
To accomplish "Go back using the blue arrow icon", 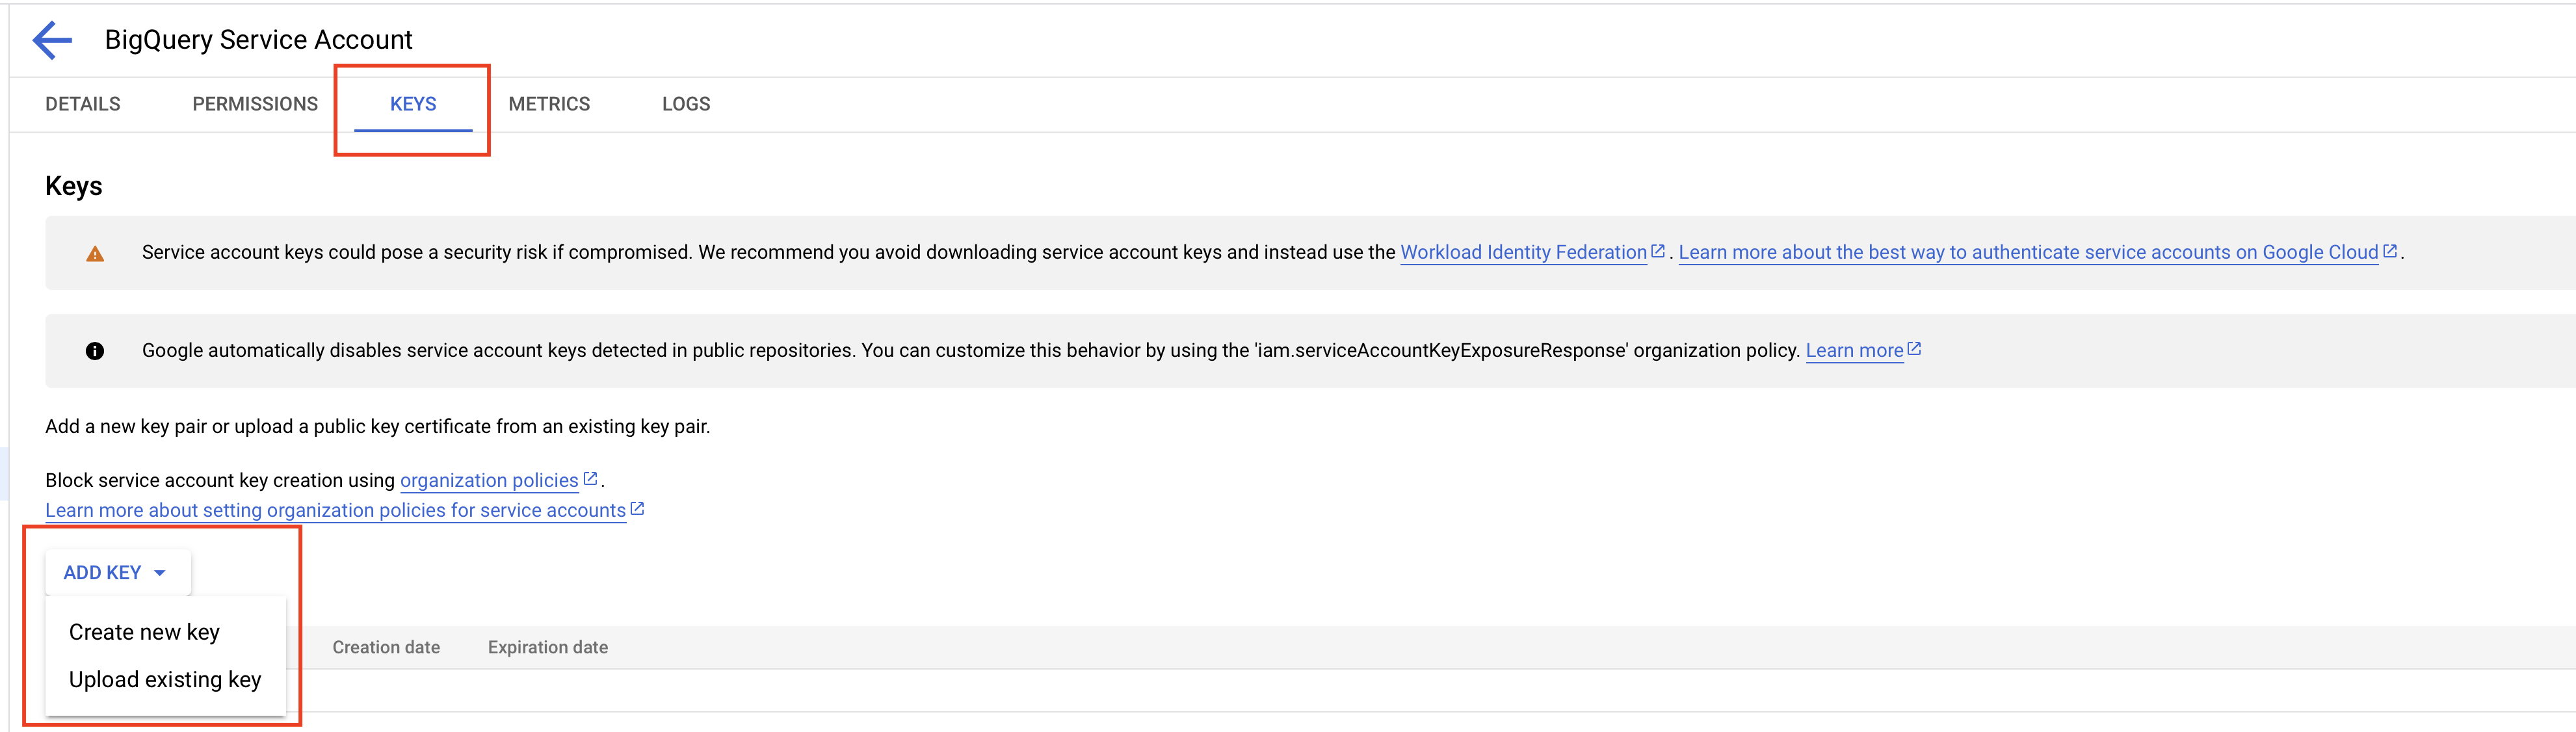I will tap(52, 40).
